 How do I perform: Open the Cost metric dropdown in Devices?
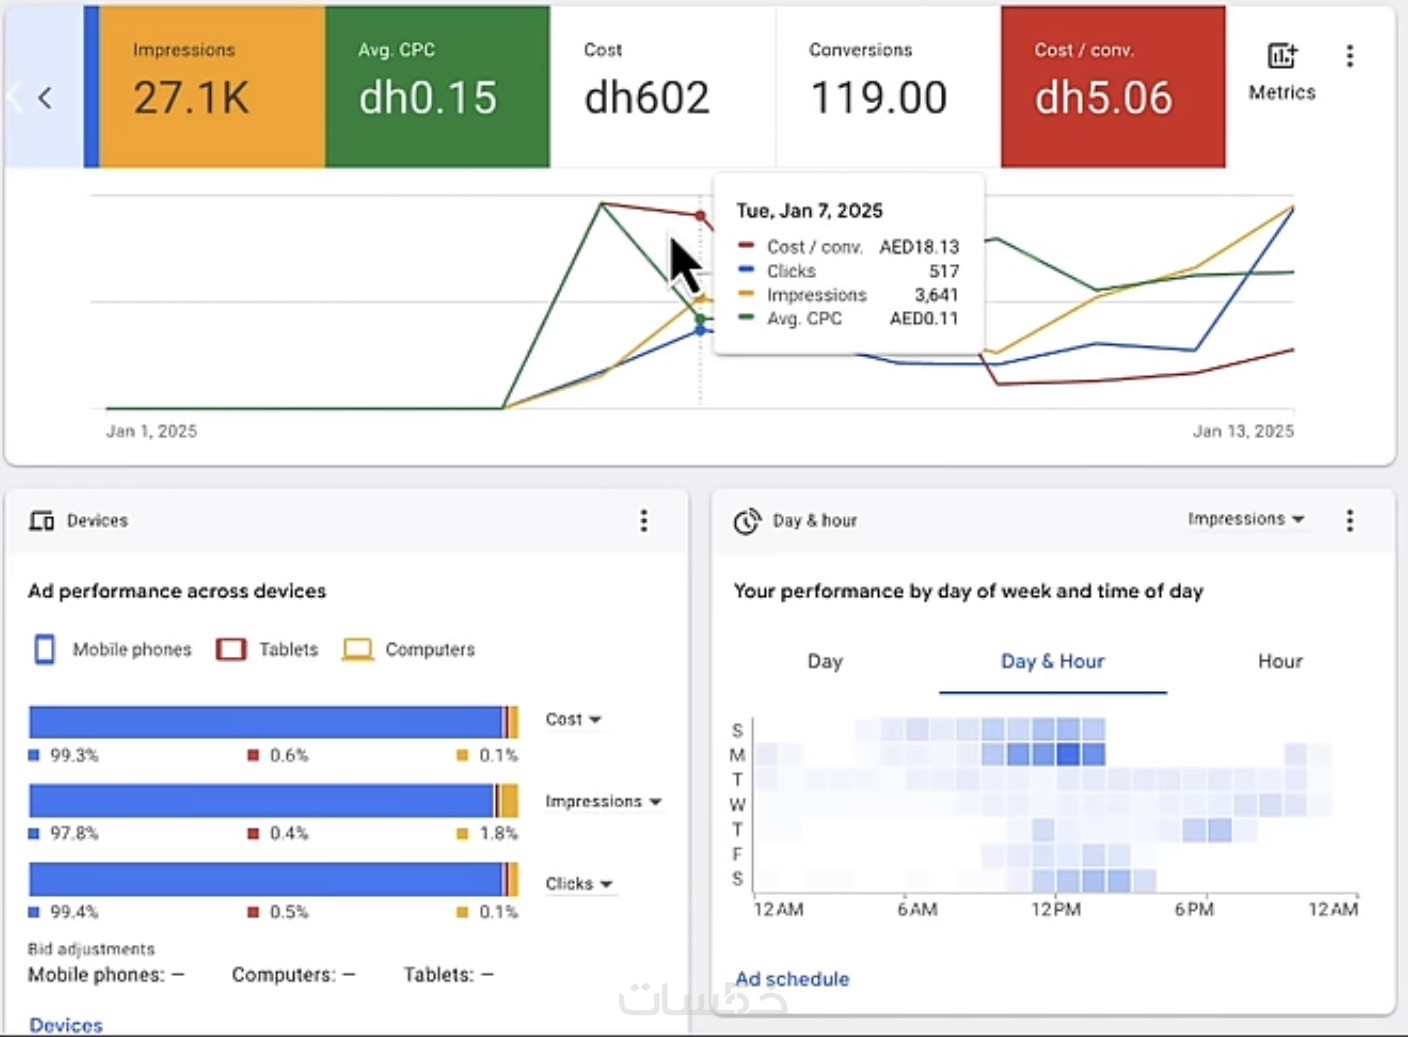pos(573,719)
